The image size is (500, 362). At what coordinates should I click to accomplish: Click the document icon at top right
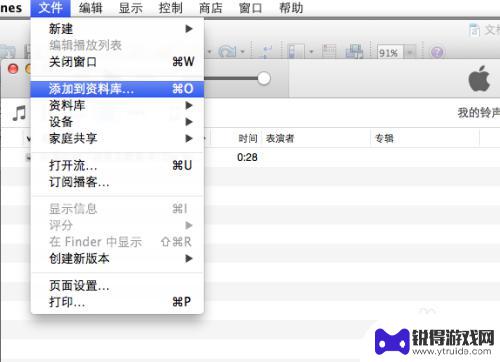[x=474, y=30]
